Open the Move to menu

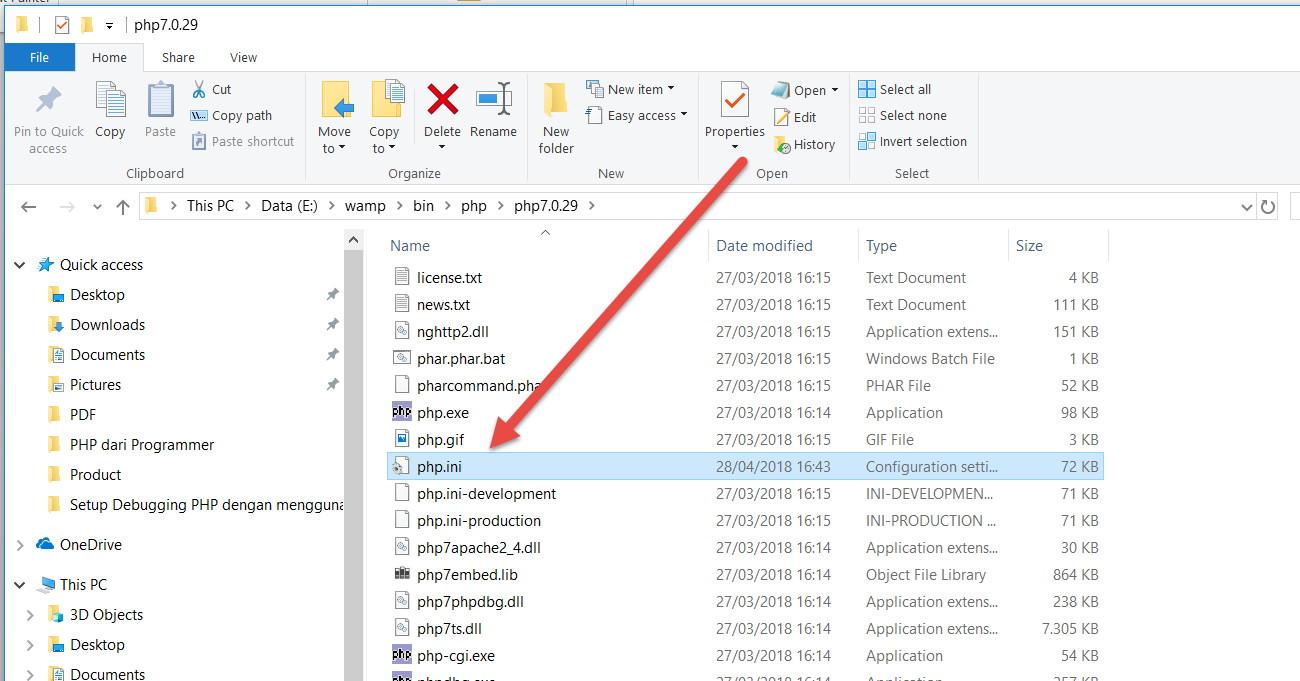pyautogui.click(x=335, y=118)
